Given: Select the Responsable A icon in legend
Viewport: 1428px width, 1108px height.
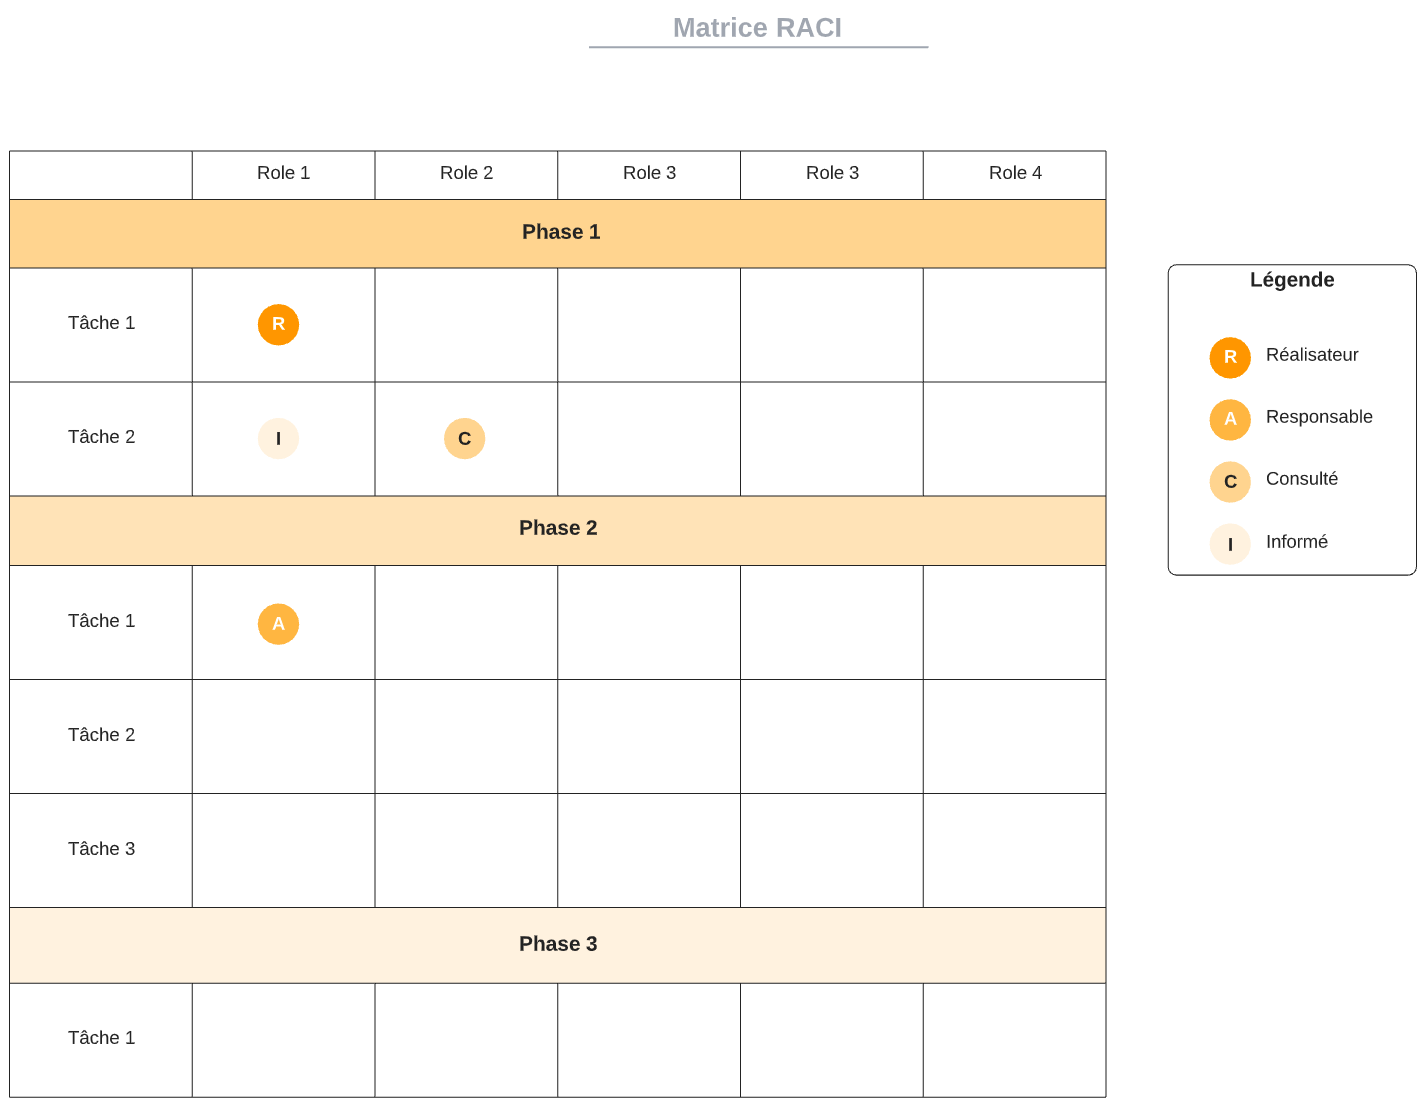Looking at the screenshot, I should coord(1230,419).
